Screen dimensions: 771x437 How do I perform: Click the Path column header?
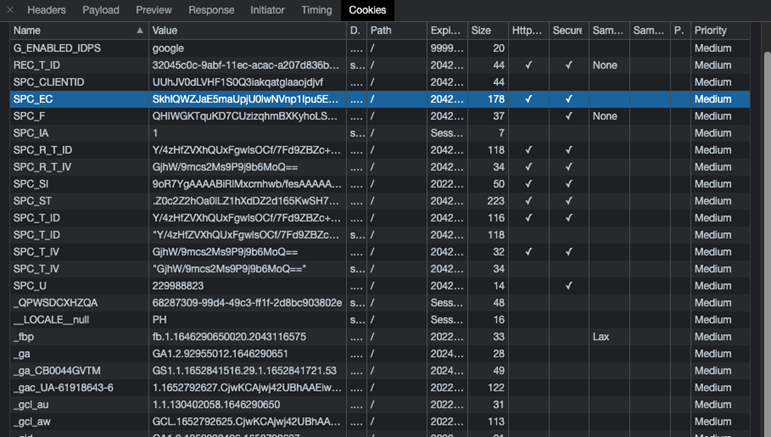point(395,31)
